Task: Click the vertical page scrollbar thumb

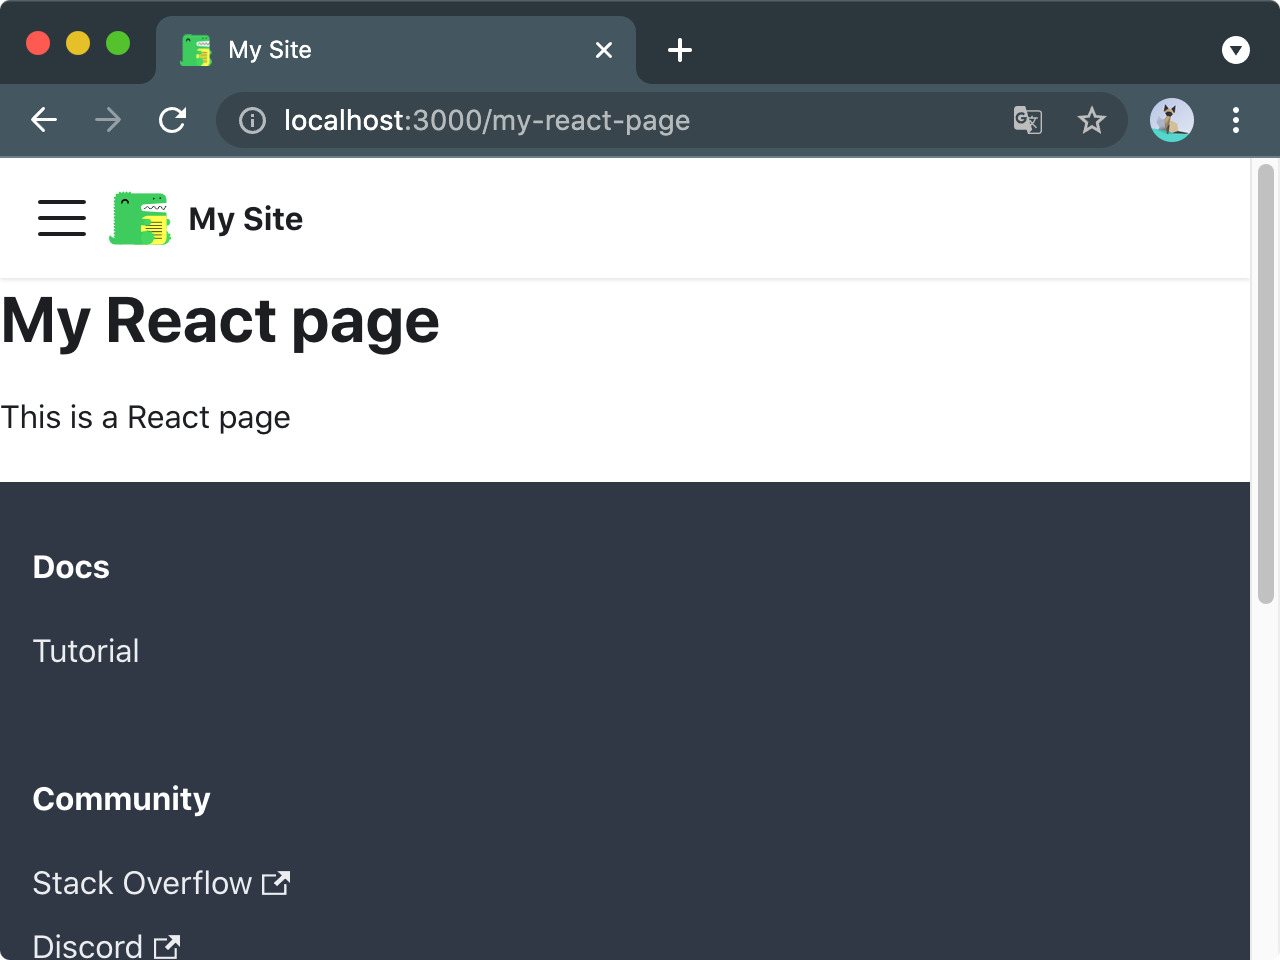Action: 1266,384
